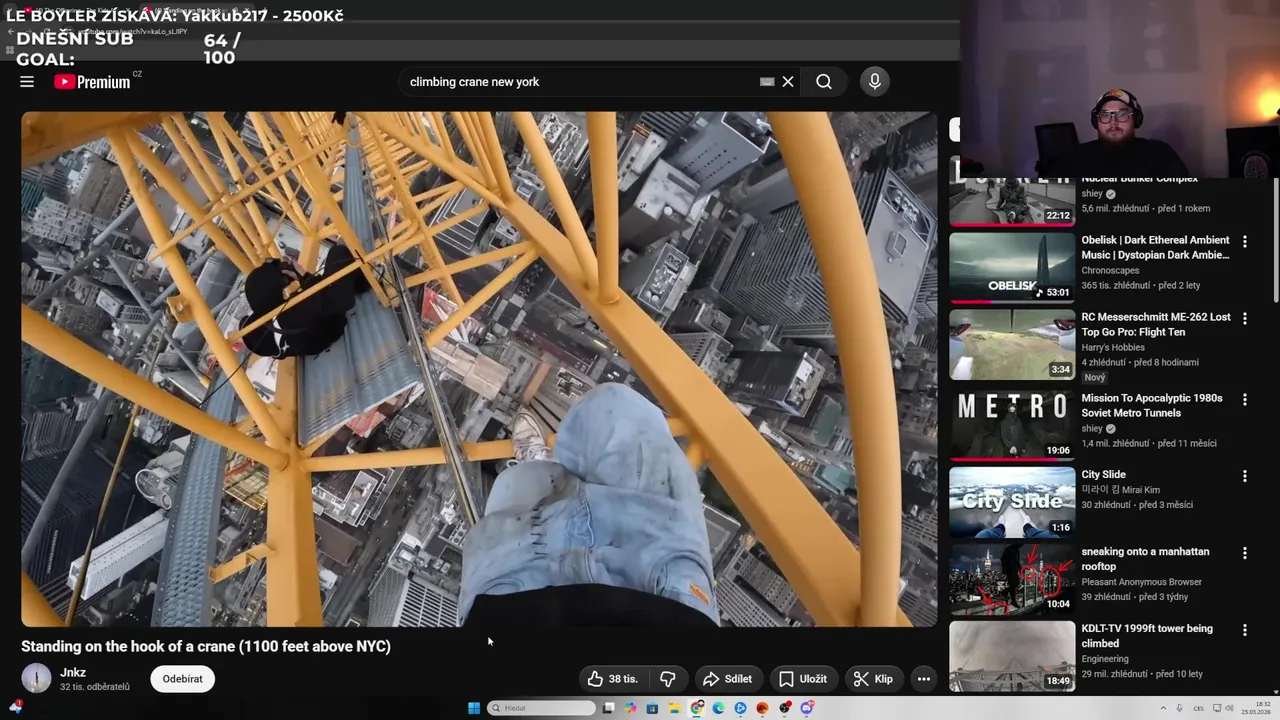The image size is (1280, 720).
Task: Like the video (38 tis.)
Action: [x=613, y=679]
